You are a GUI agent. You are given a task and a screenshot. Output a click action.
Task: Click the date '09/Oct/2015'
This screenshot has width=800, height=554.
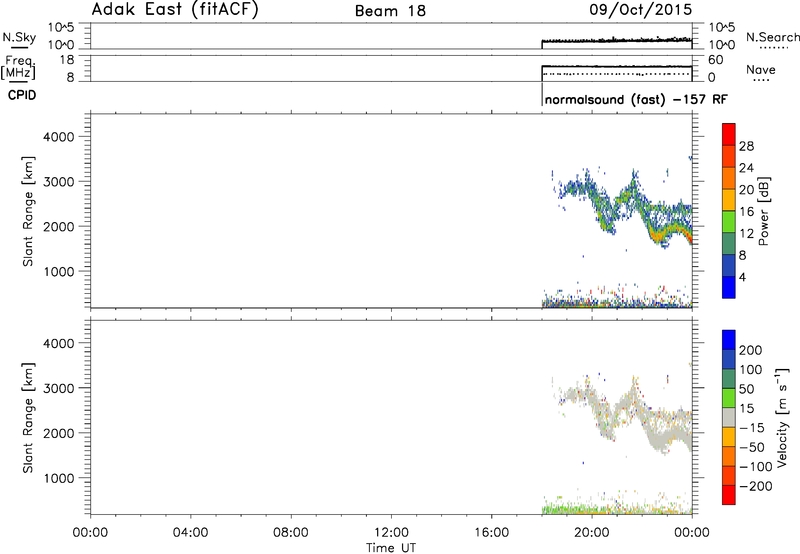pyautogui.click(x=641, y=9)
